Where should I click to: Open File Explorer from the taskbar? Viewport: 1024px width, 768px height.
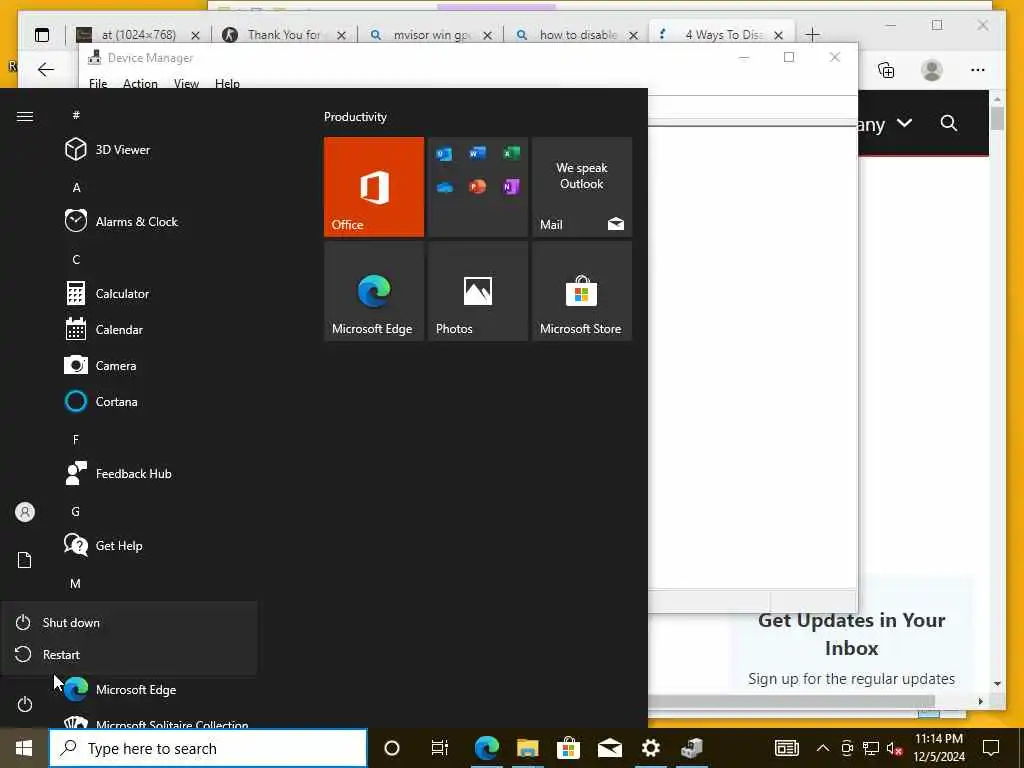click(x=528, y=748)
